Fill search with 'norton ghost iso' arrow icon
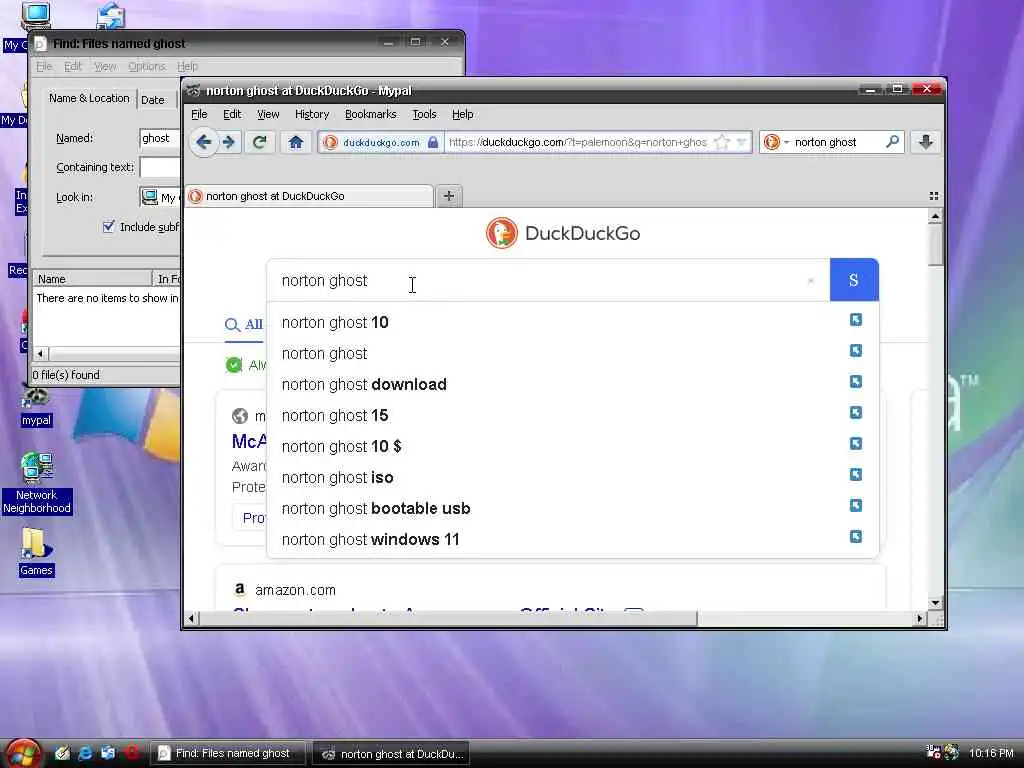 tap(856, 475)
